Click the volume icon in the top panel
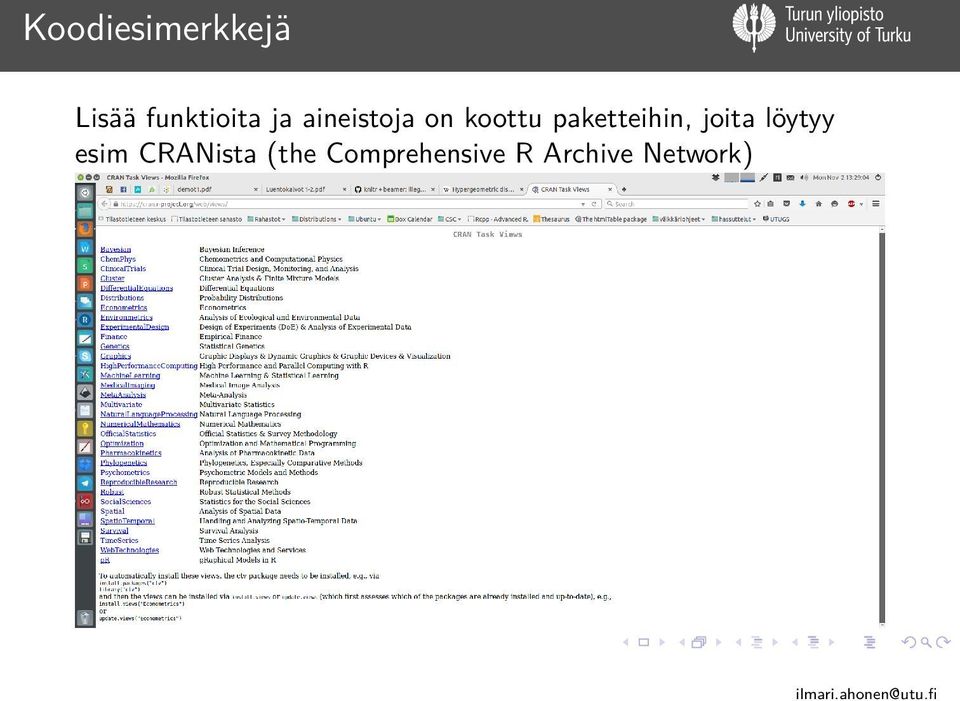 pos(804,178)
